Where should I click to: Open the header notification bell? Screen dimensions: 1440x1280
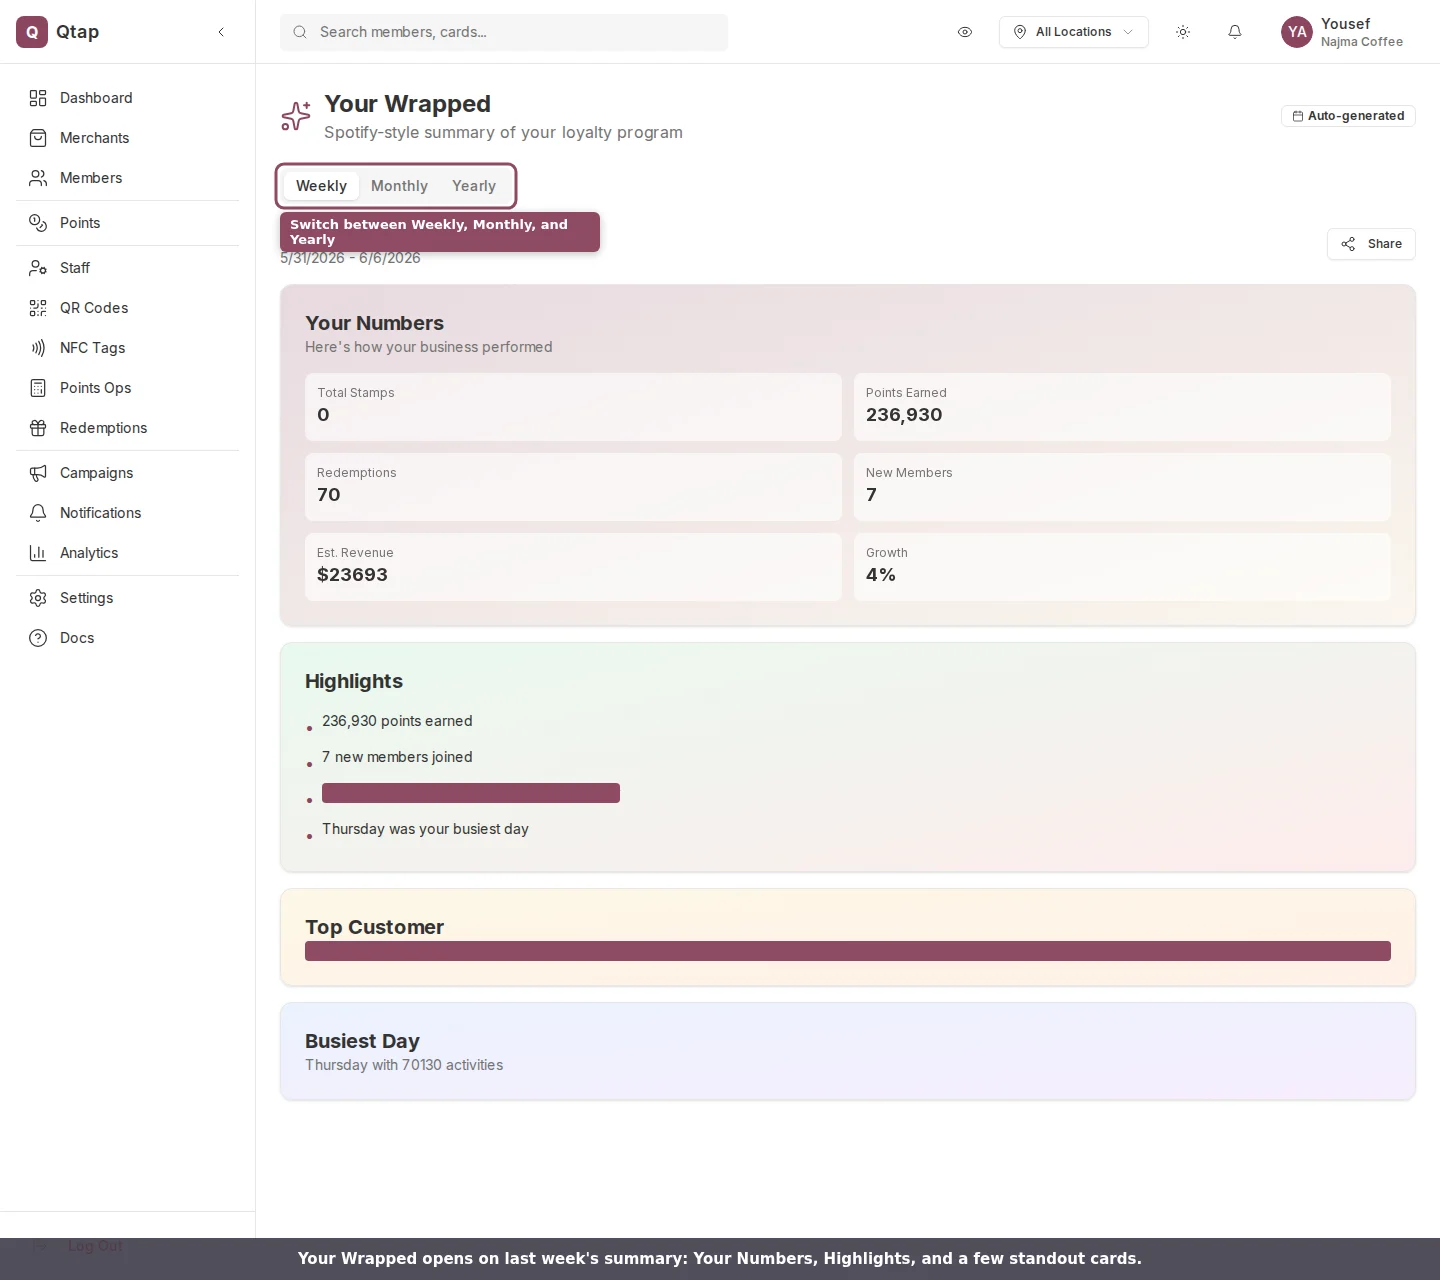click(1235, 32)
